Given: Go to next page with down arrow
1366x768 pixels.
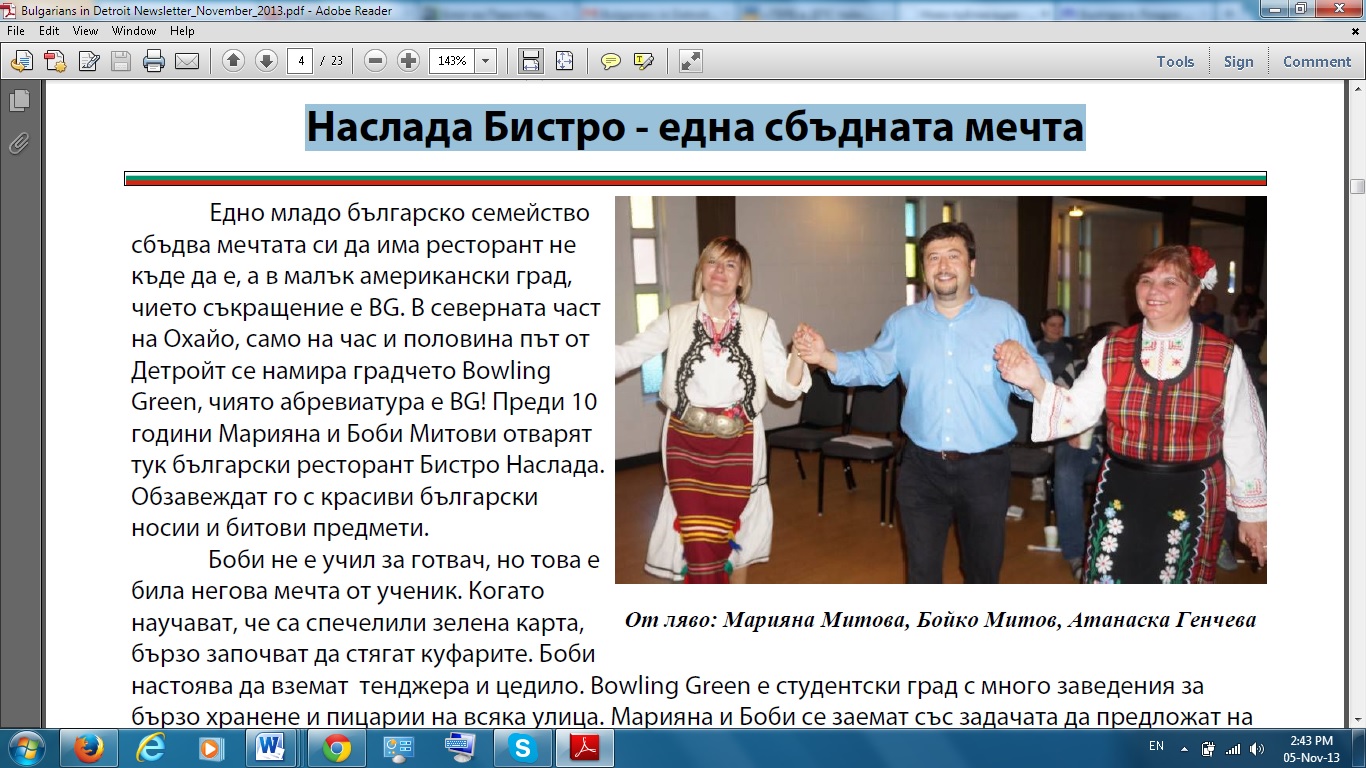Looking at the screenshot, I should click(x=266, y=61).
